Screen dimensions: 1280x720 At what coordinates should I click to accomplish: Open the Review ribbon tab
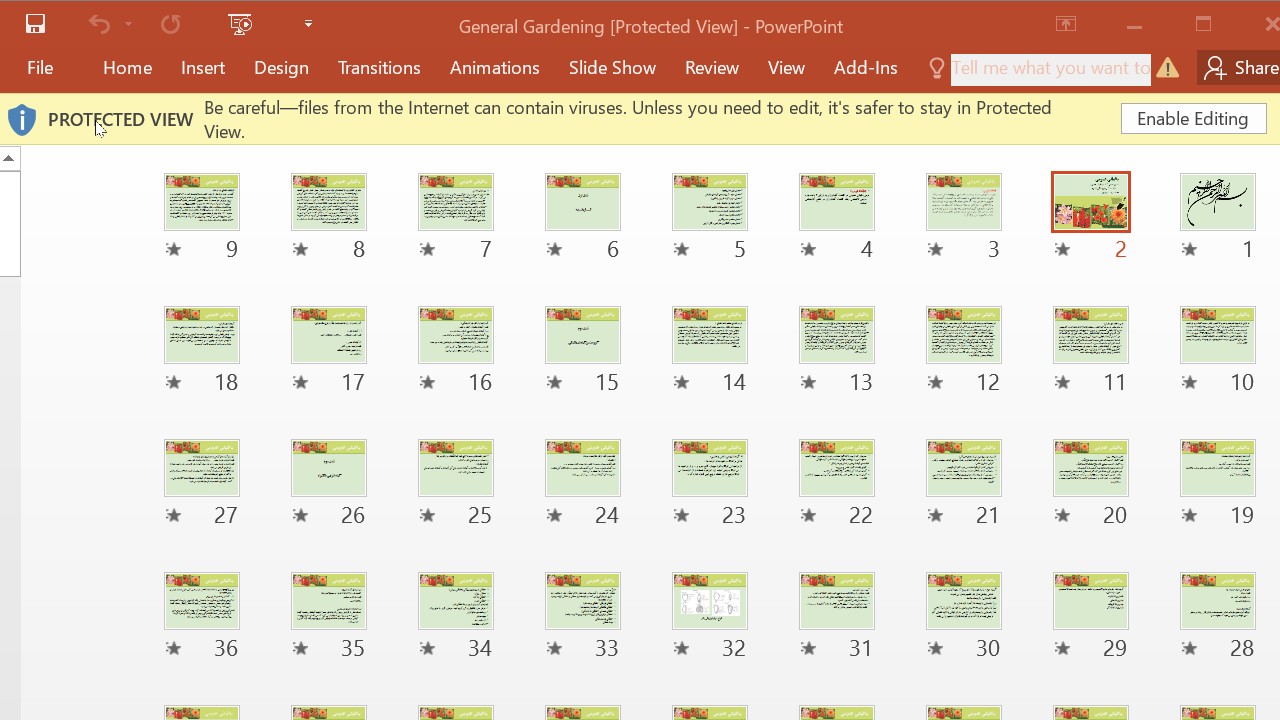[x=712, y=68]
